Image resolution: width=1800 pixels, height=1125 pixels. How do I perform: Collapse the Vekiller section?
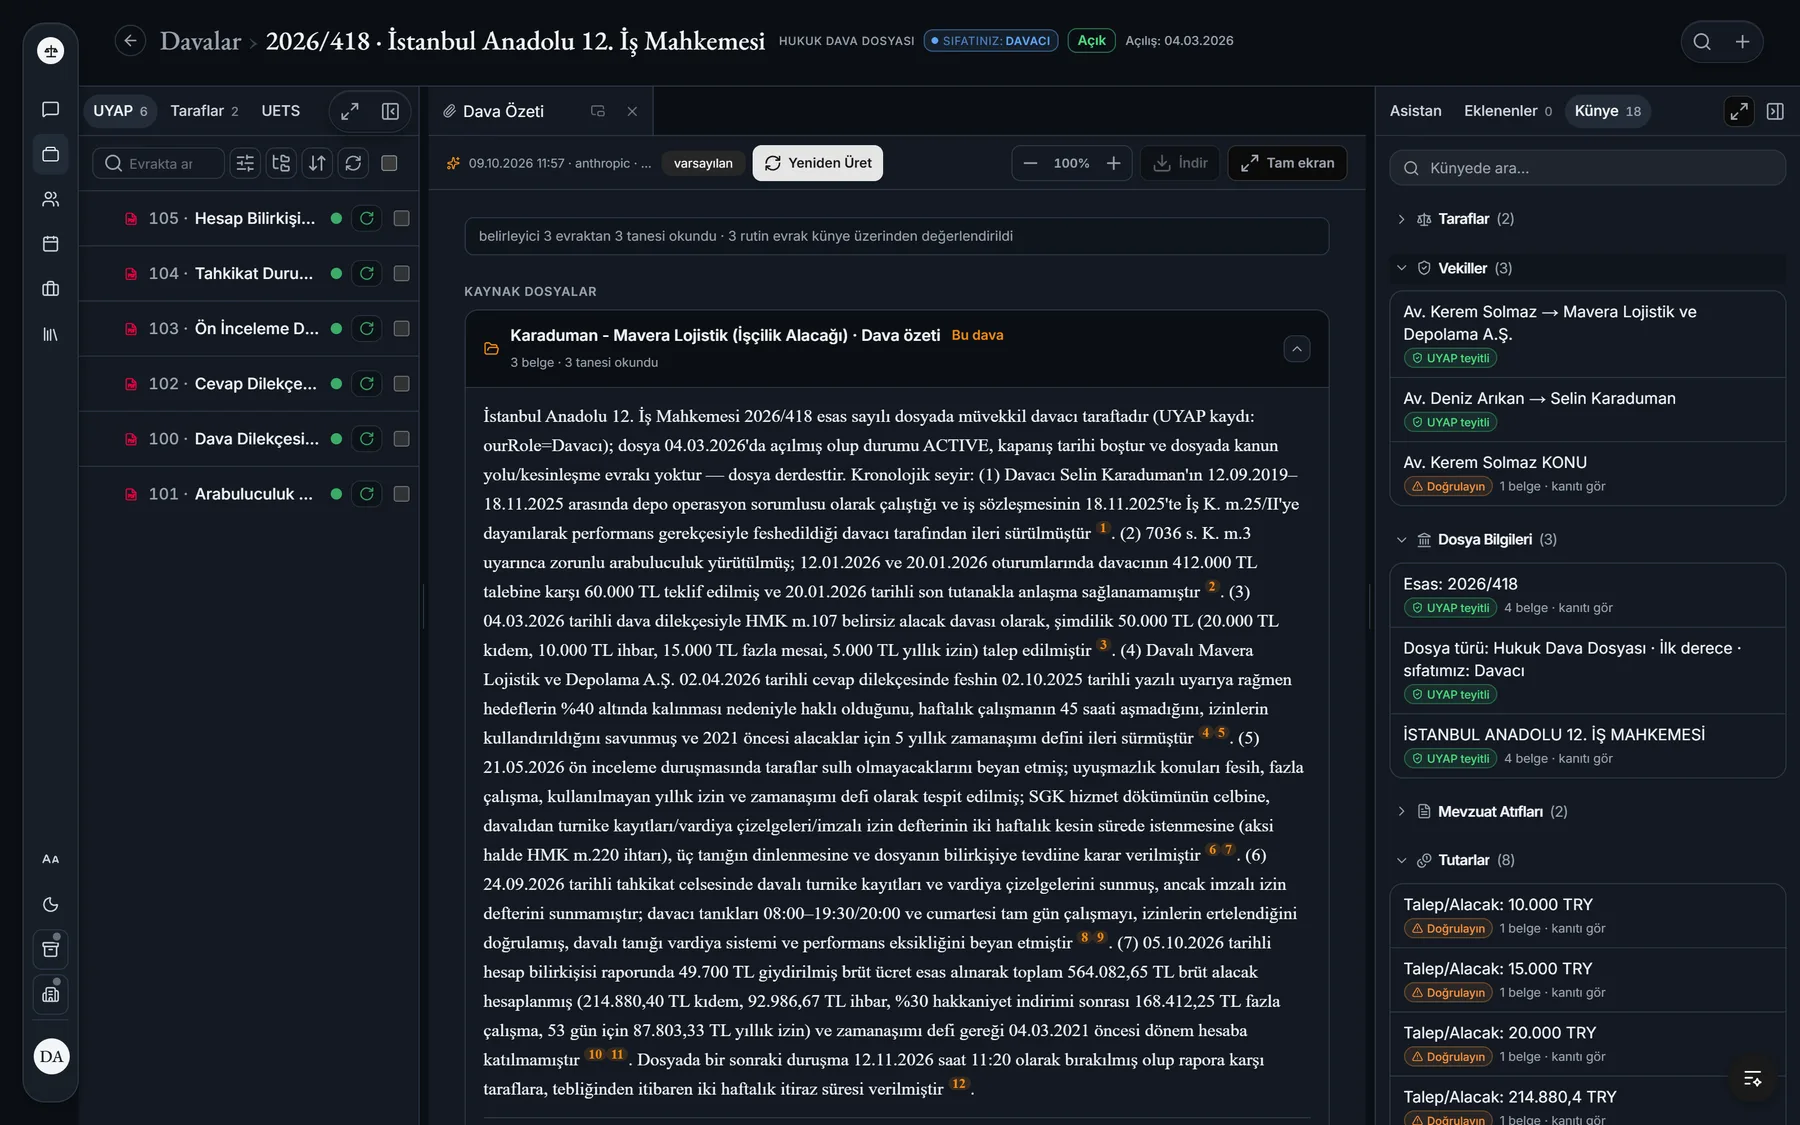[x=1401, y=268]
